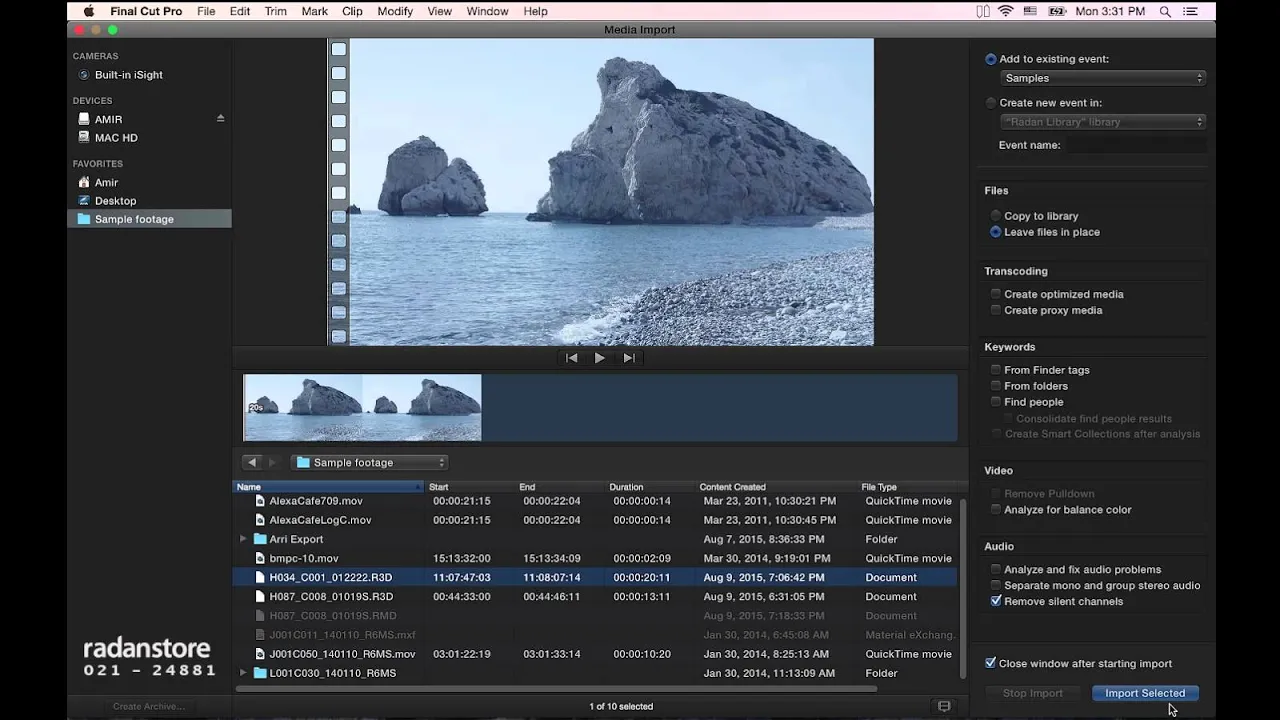Open the Sample footage path popup
Screen dimensions: 1280x720
coord(369,462)
